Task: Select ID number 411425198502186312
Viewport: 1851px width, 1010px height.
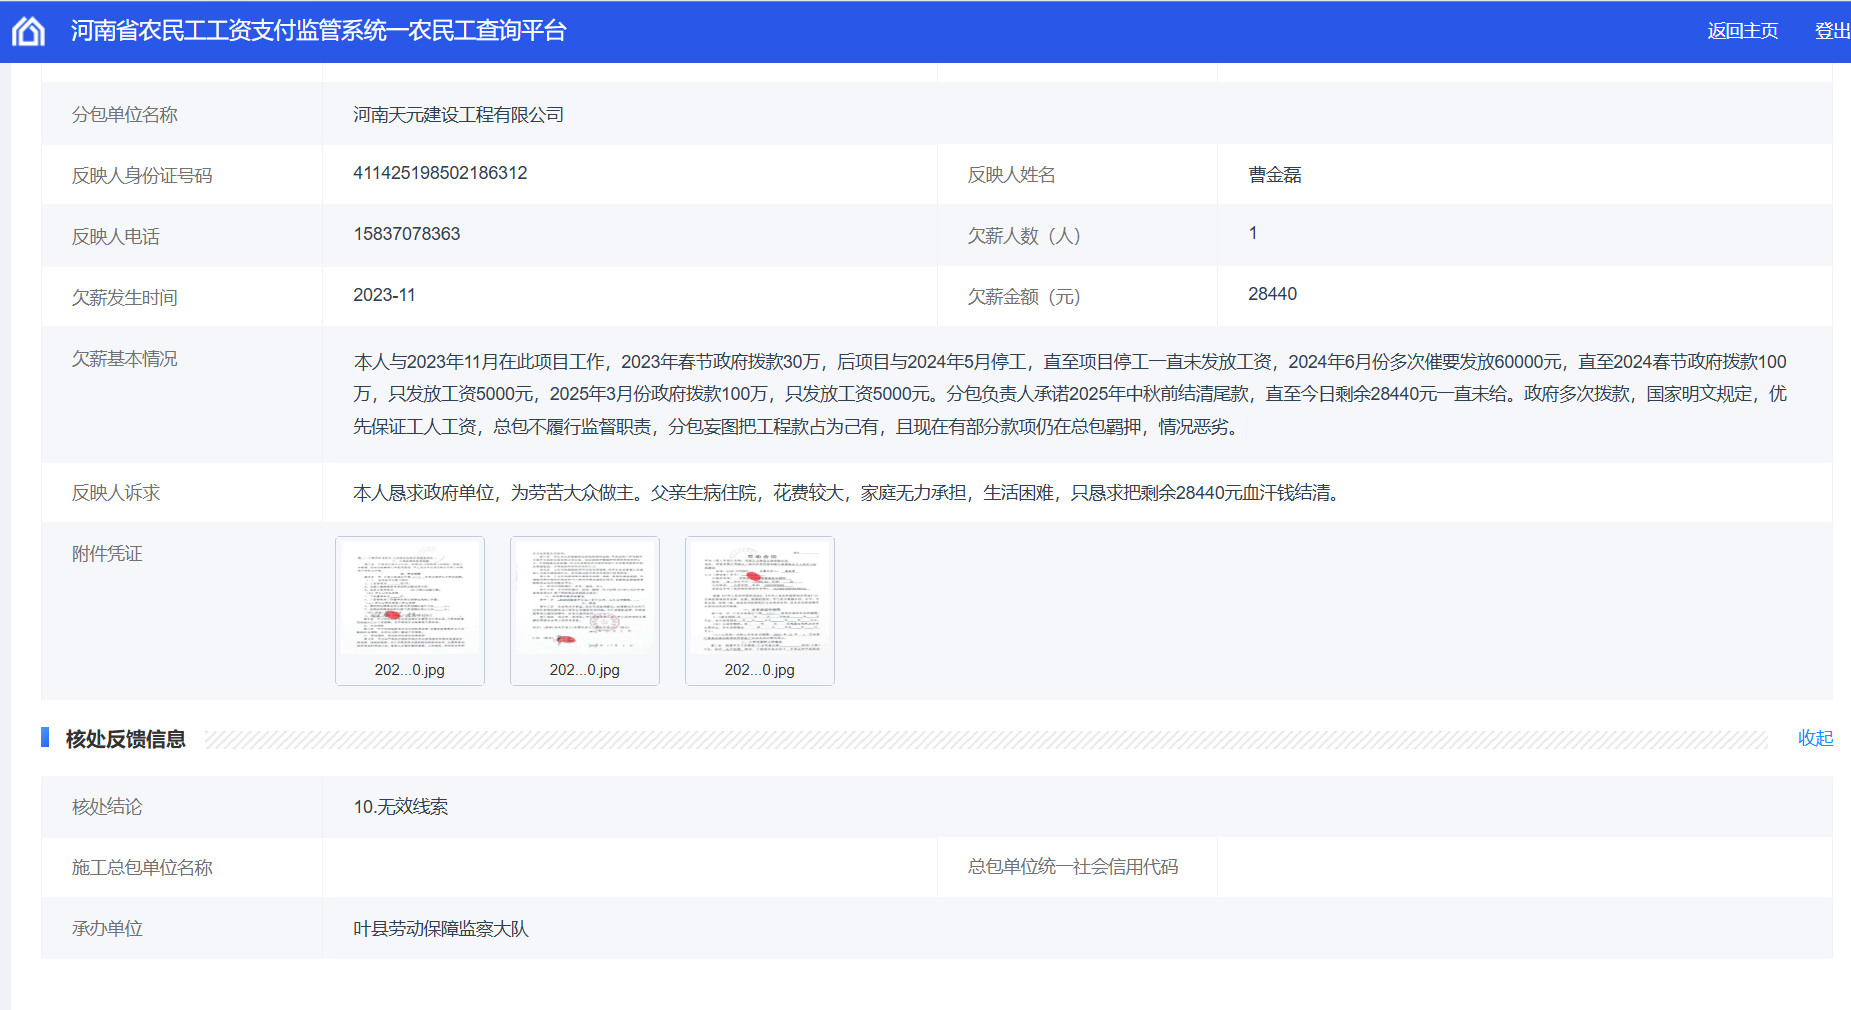Action: pyautogui.click(x=440, y=173)
